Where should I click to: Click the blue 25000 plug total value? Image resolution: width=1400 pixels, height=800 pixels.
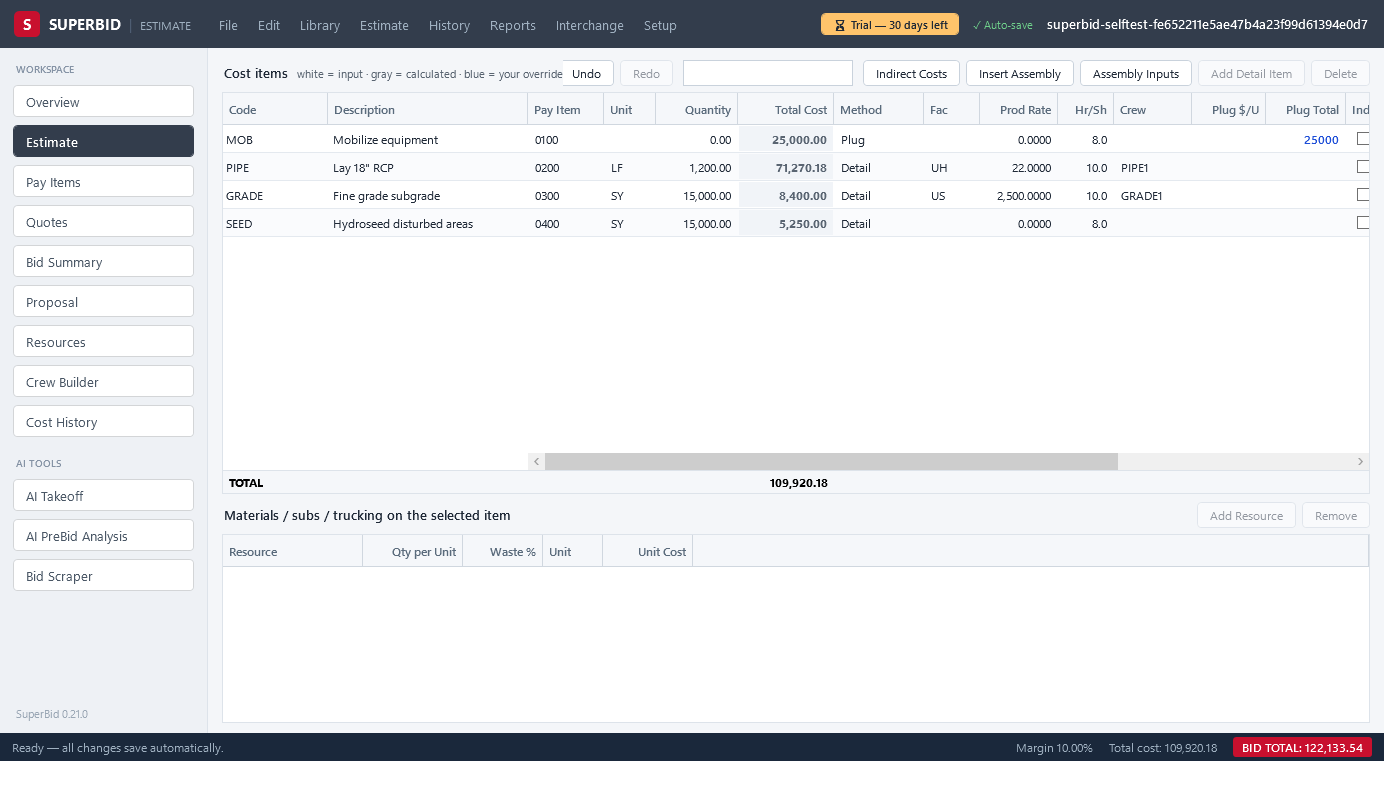(x=1321, y=140)
